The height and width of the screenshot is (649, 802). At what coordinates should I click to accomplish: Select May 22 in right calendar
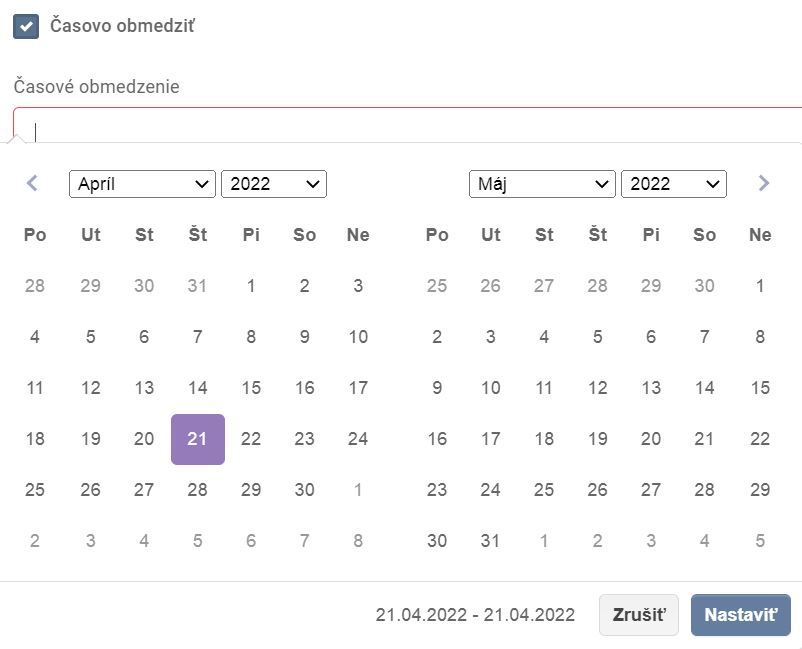click(x=760, y=439)
